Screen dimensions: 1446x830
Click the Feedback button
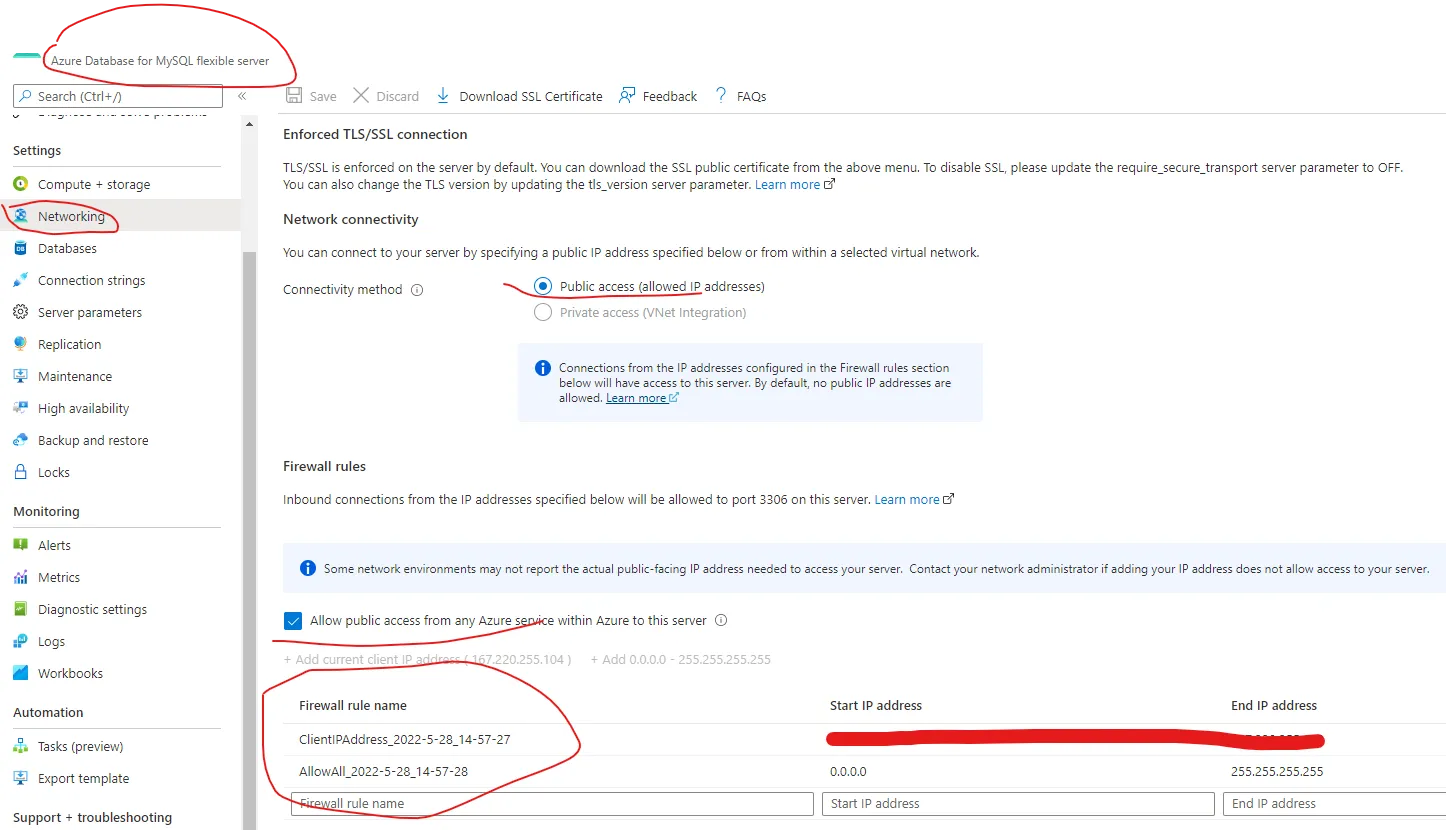coord(658,96)
